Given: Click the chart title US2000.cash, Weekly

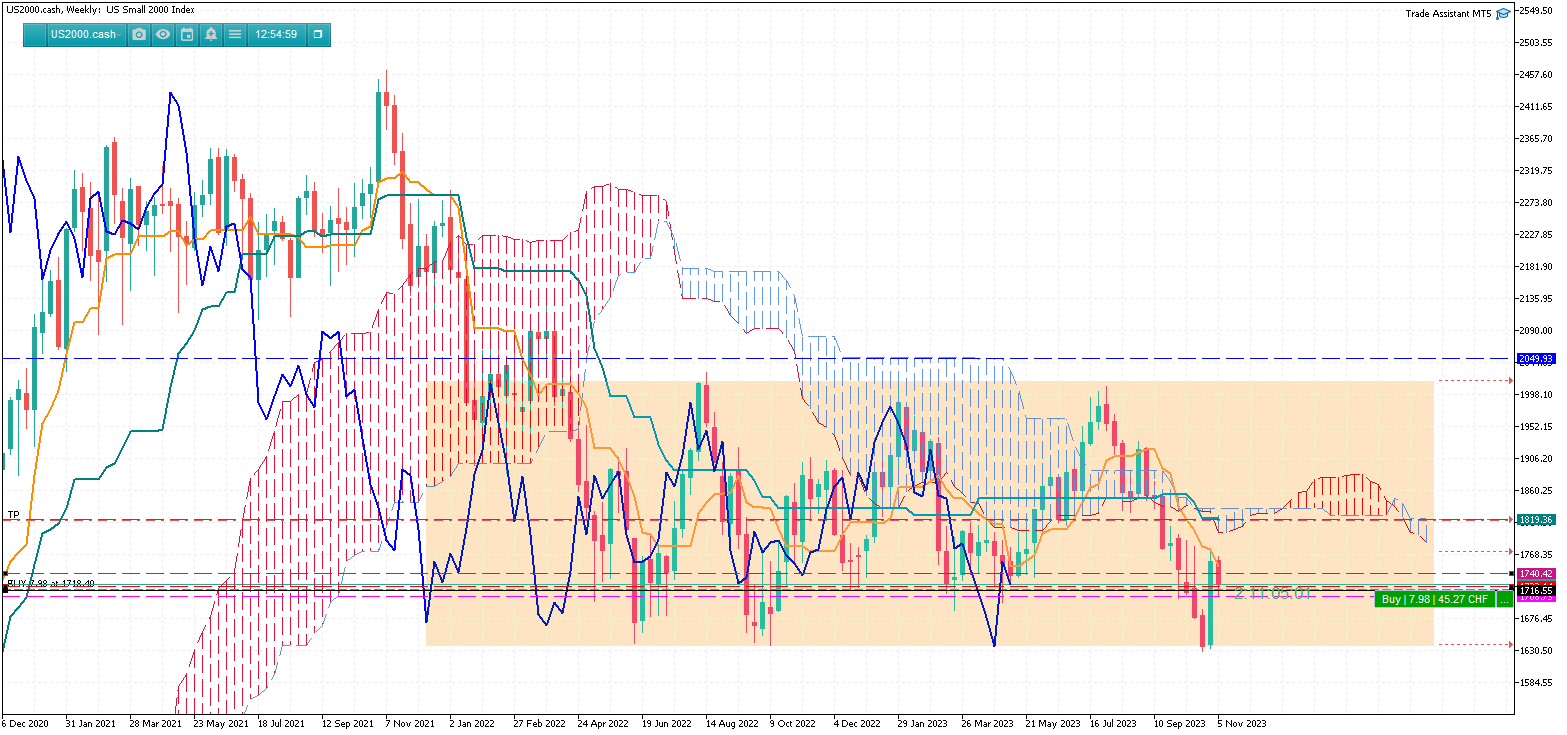Looking at the screenshot, I should 55,9.
